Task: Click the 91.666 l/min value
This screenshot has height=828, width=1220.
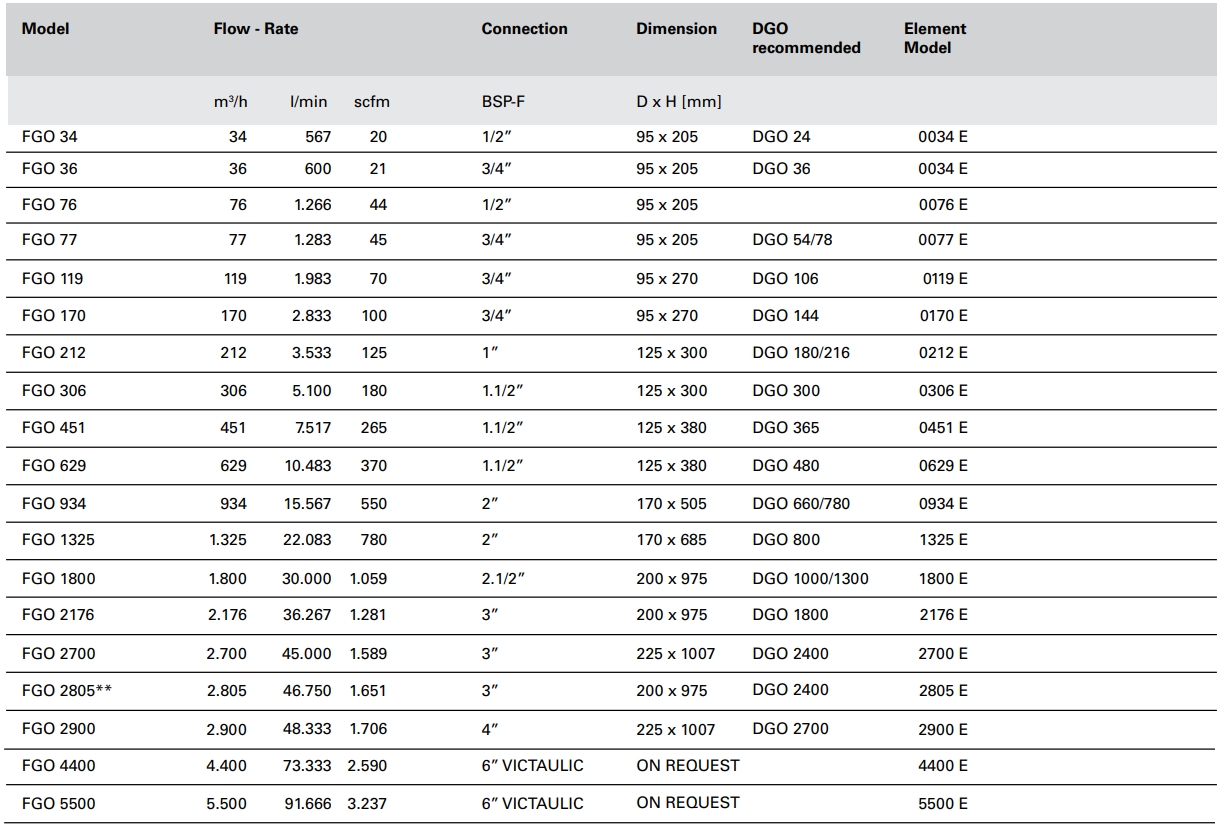Action: click(307, 803)
